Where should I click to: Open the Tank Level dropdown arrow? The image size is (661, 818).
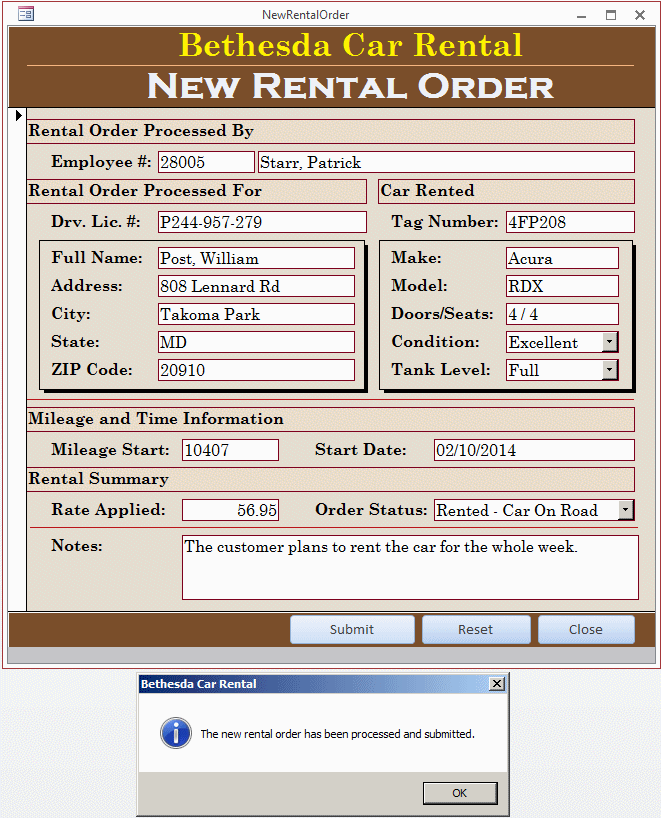(610, 370)
